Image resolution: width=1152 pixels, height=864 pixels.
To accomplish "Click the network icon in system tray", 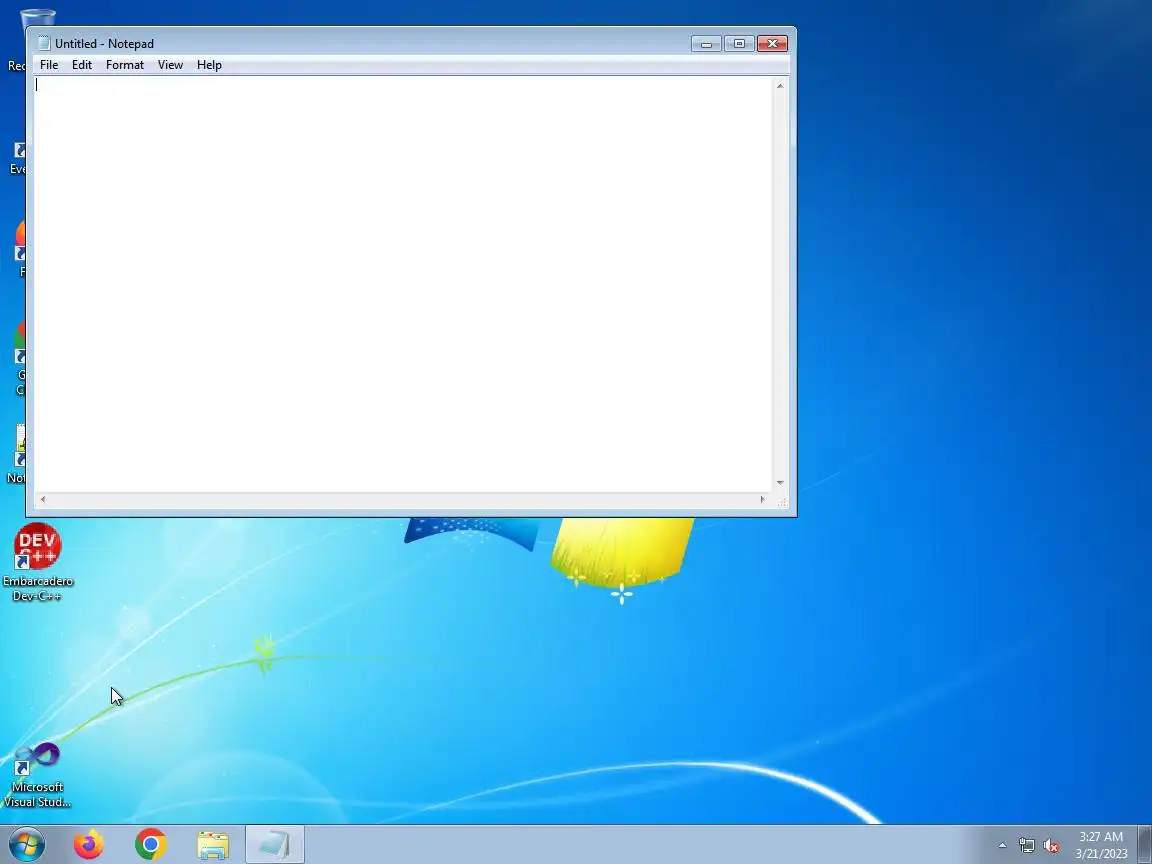I will tap(1026, 846).
